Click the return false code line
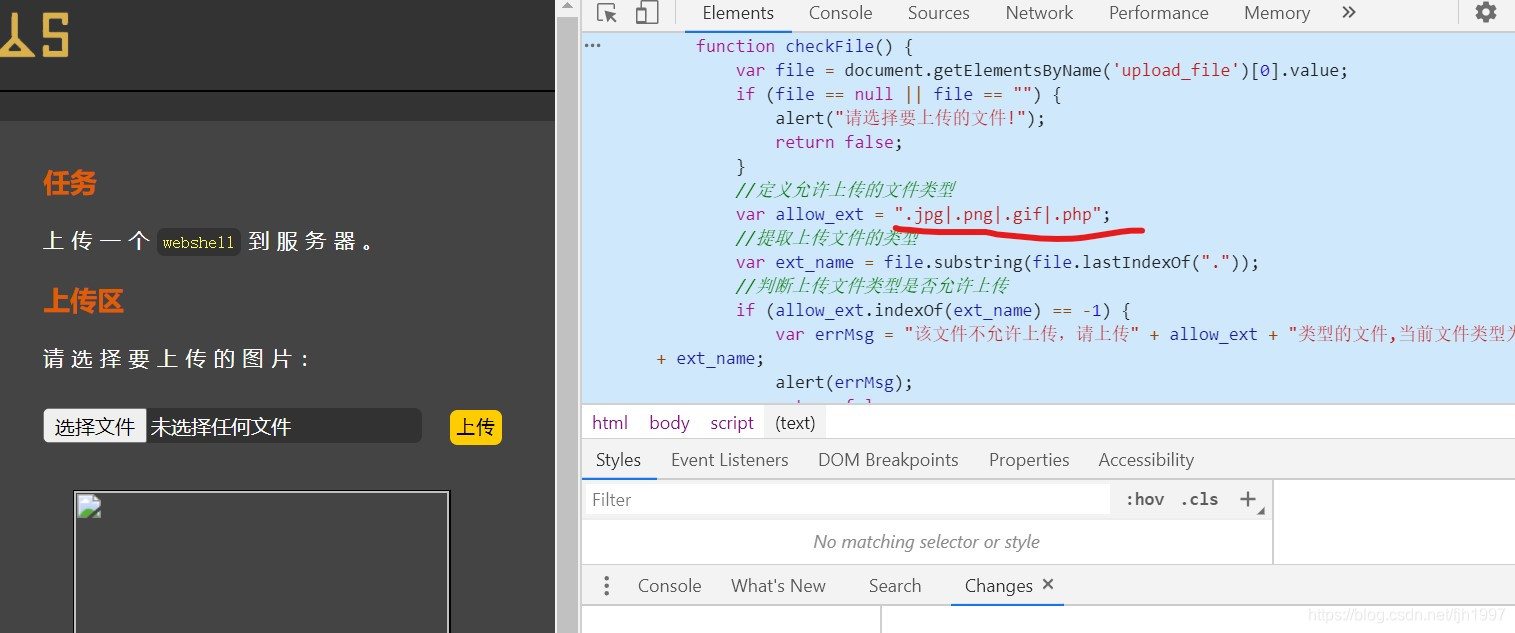The image size is (1515, 633). click(x=839, y=142)
